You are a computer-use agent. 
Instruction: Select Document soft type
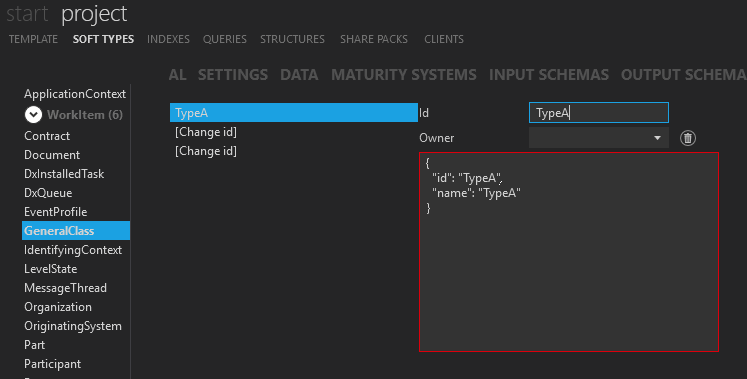tap(52, 155)
